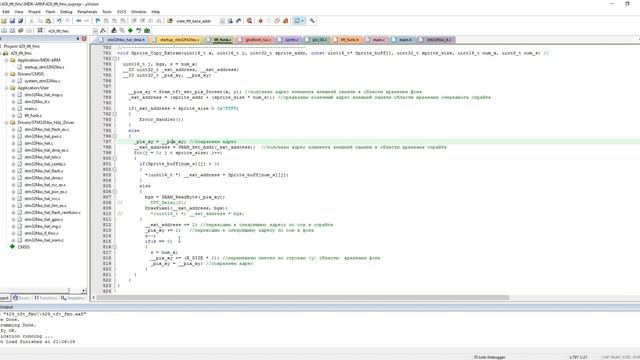Click the Undo toolbar icon
The height and width of the screenshot is (360, 640).
click(x=59, y=21)
